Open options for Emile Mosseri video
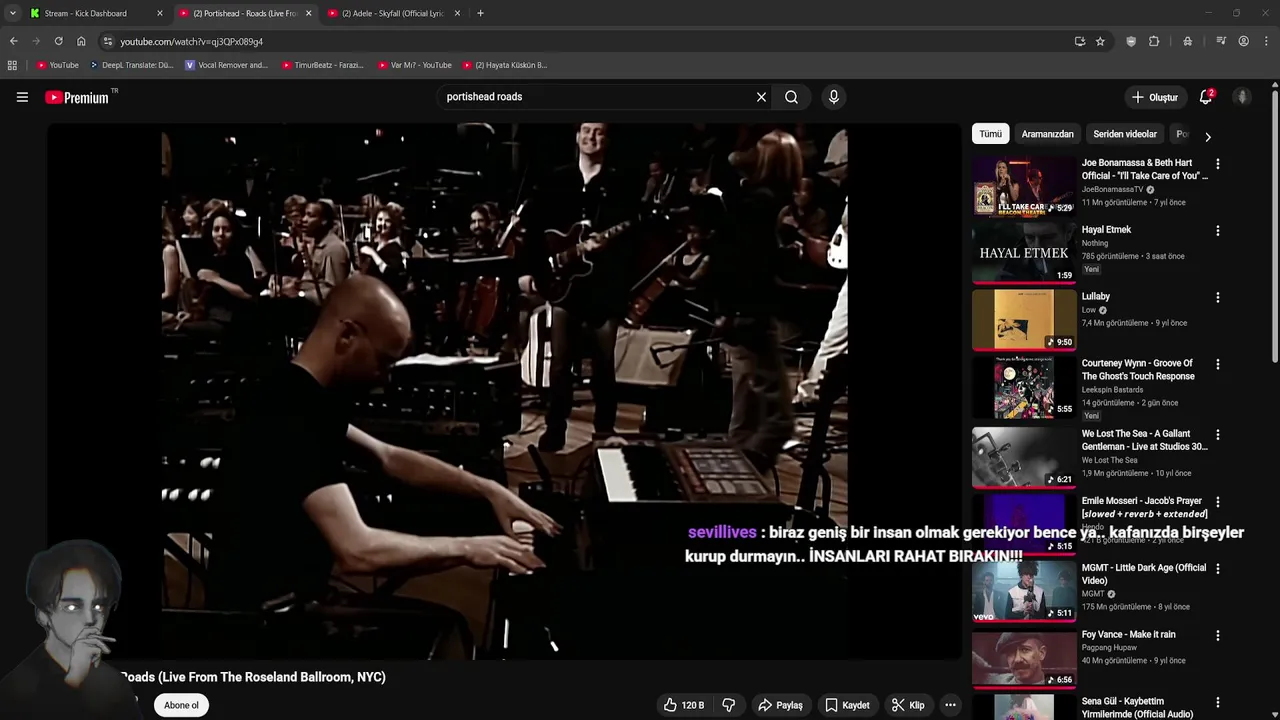This screenshot has height=720, width=1280. [x=1217, y=502]
